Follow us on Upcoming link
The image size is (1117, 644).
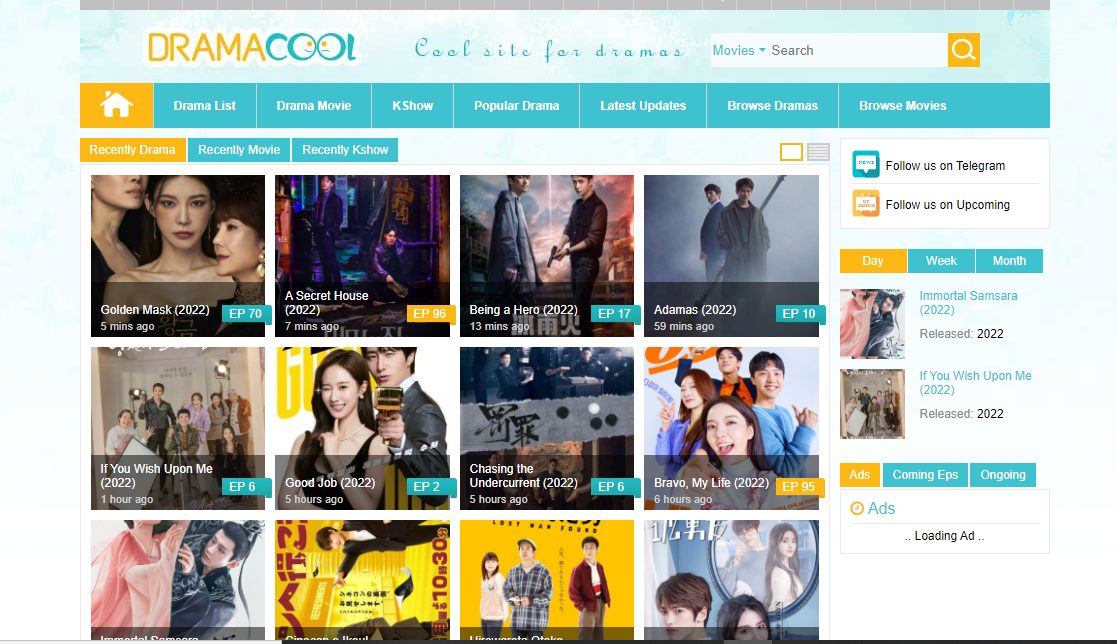[x=947, y=204]
